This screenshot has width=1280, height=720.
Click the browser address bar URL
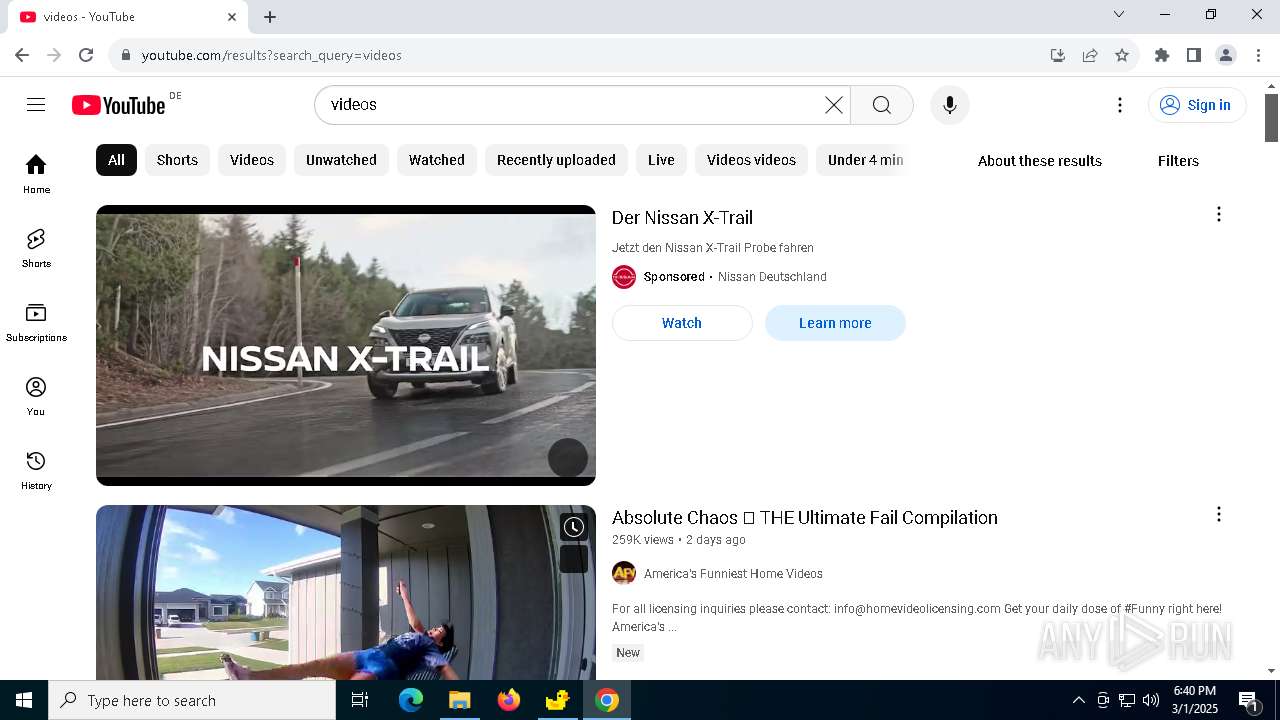point(272,55)
